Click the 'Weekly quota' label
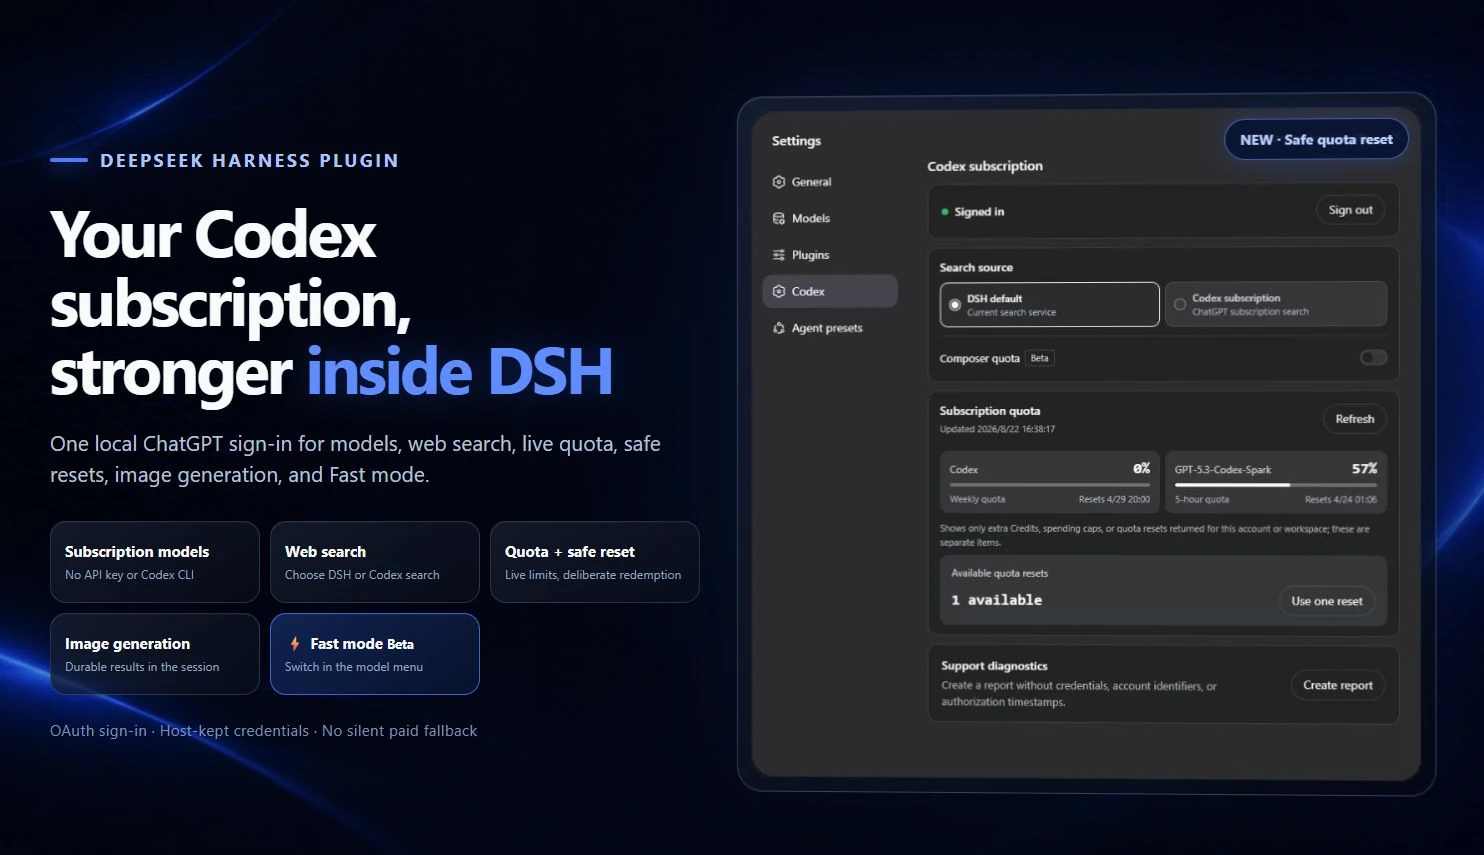This screenshot has width=1484, height=855. point(977,499)
